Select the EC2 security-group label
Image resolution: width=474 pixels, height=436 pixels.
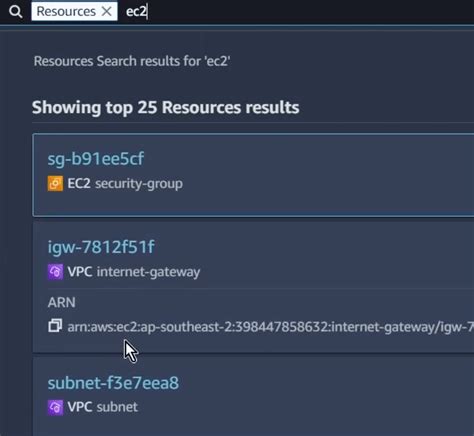tap(125, 184)
